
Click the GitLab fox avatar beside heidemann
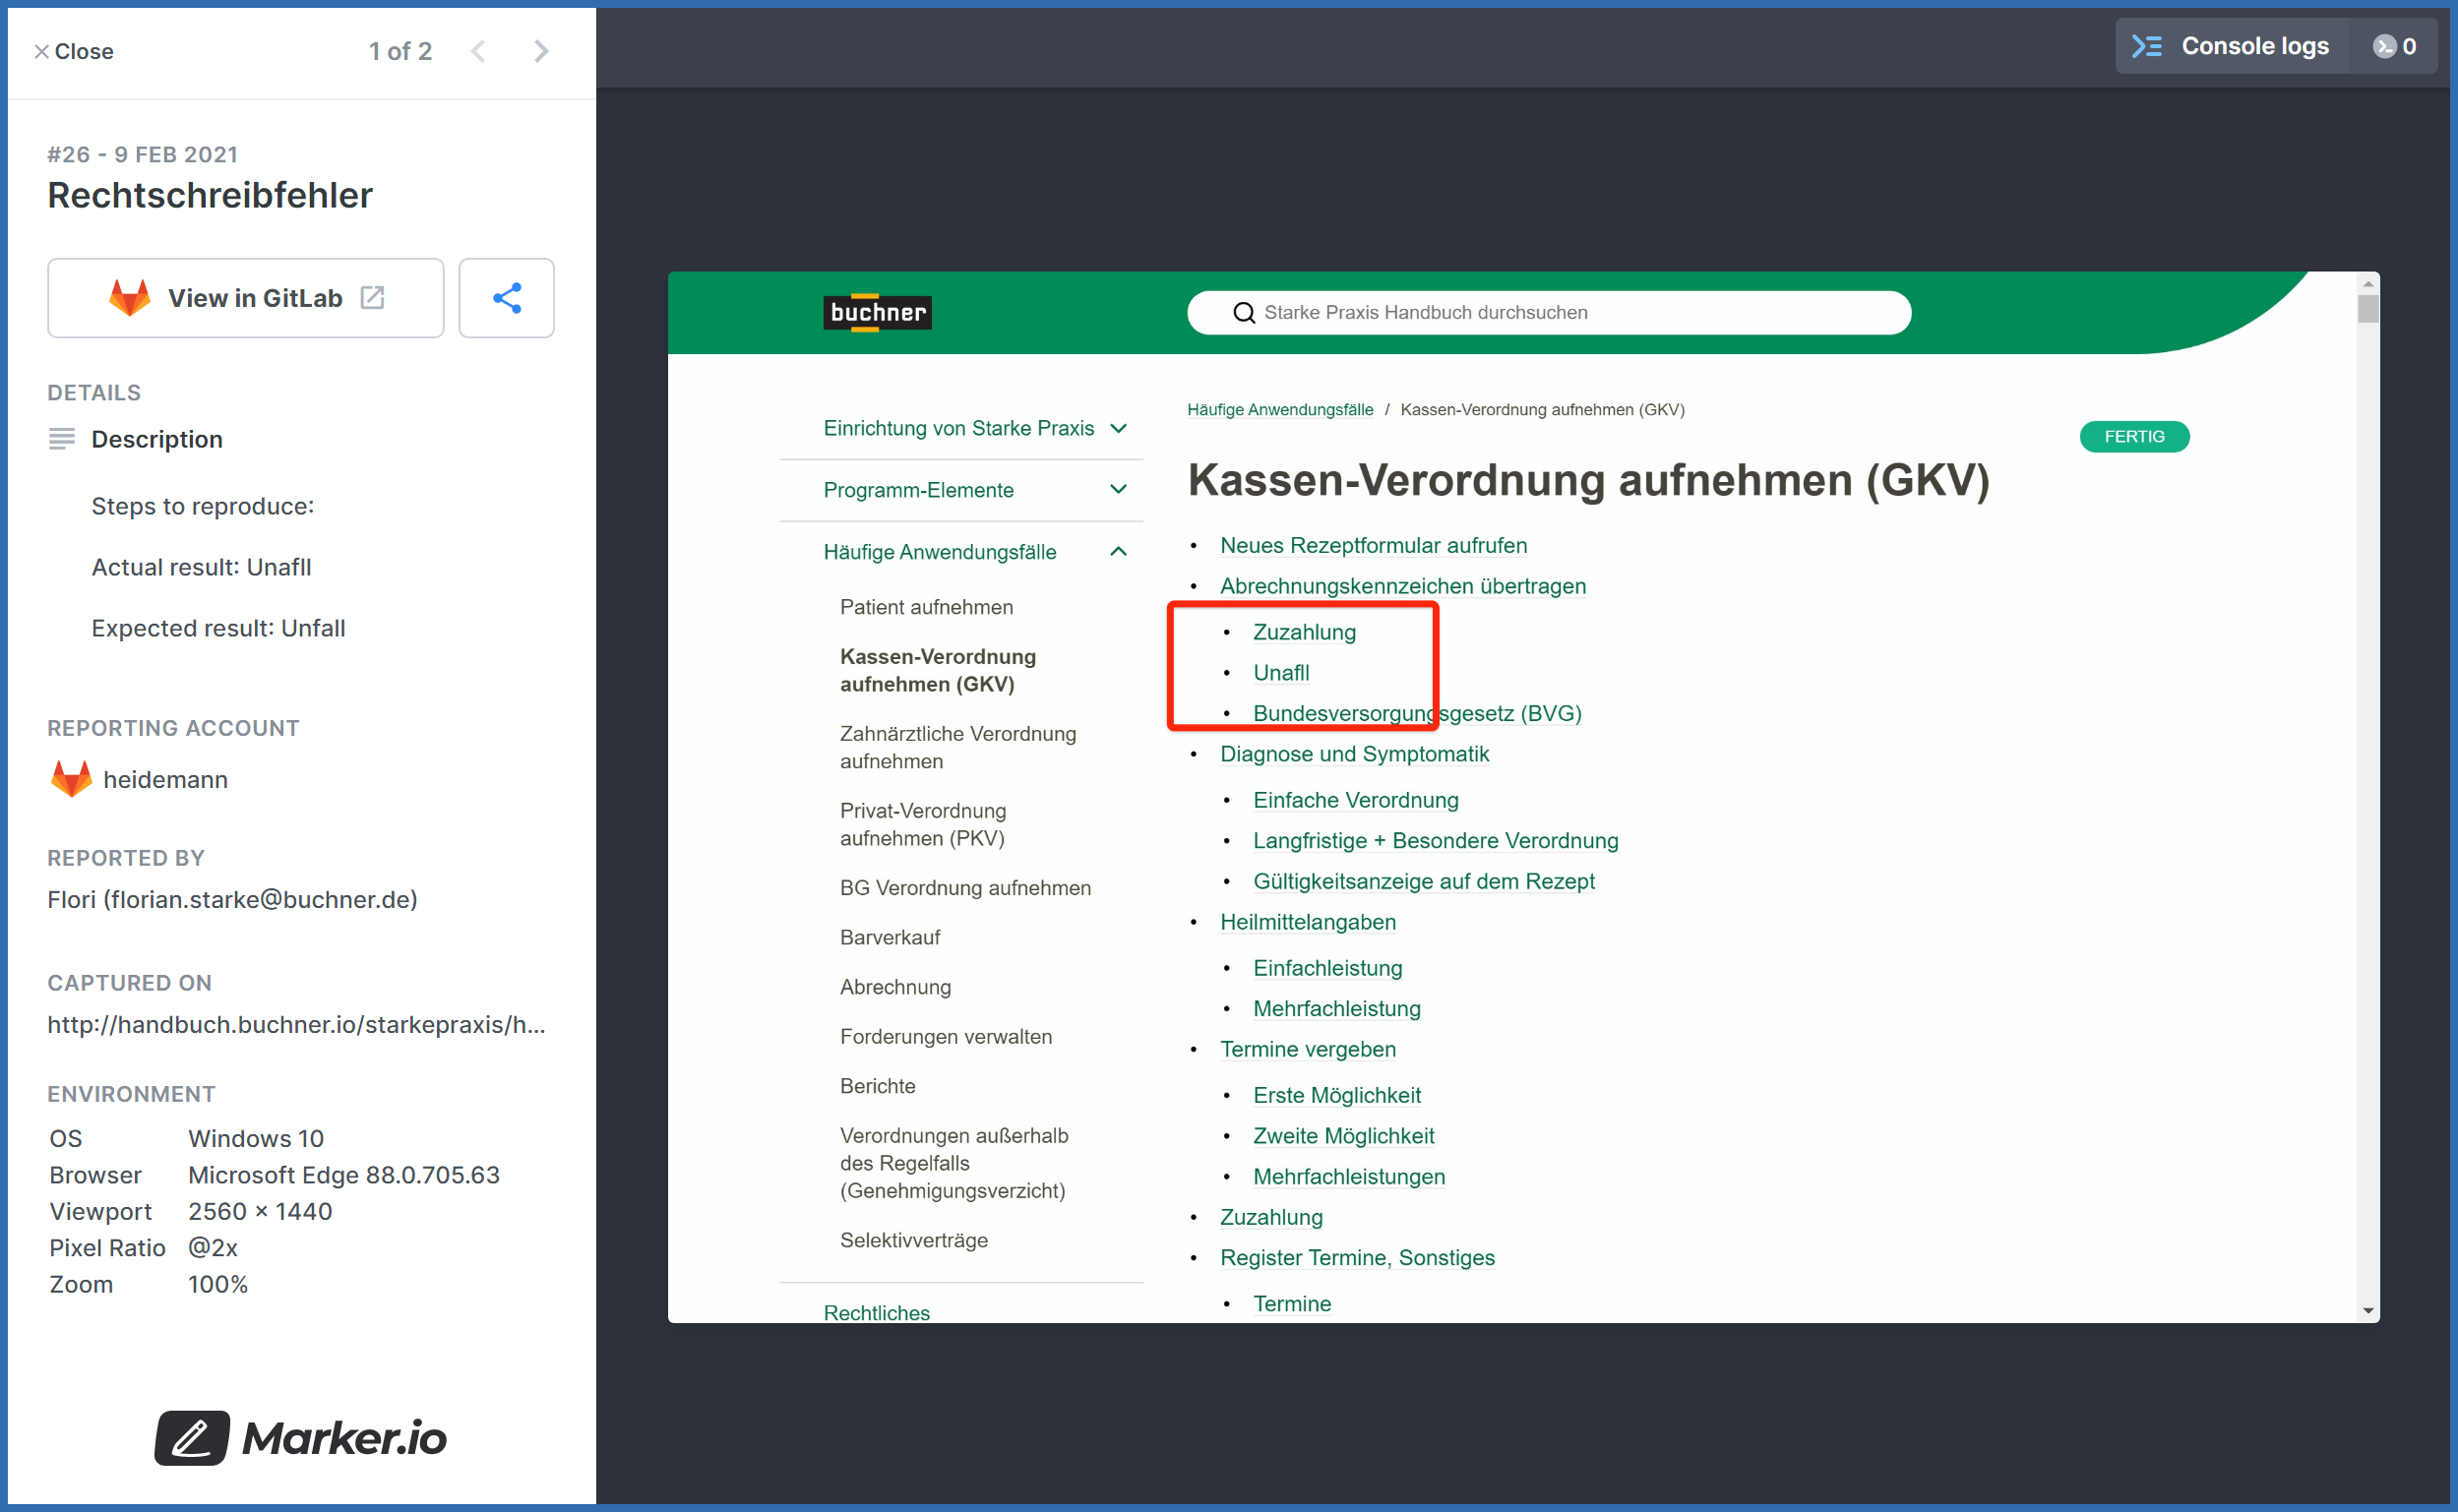click(69, 779)
